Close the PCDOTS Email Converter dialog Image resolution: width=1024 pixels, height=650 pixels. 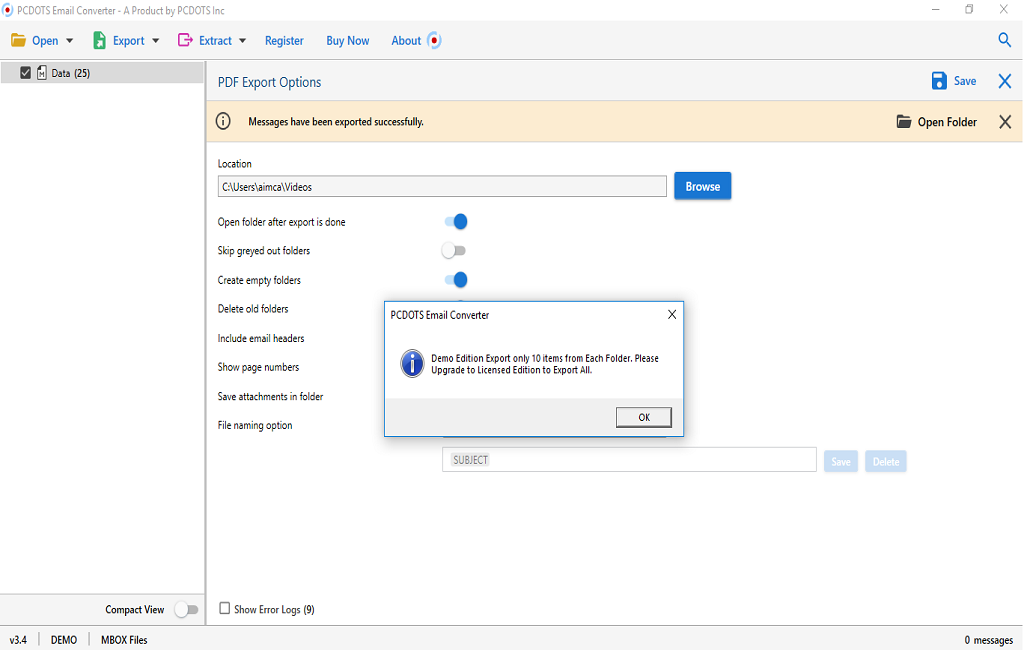(x=672, y=315)
